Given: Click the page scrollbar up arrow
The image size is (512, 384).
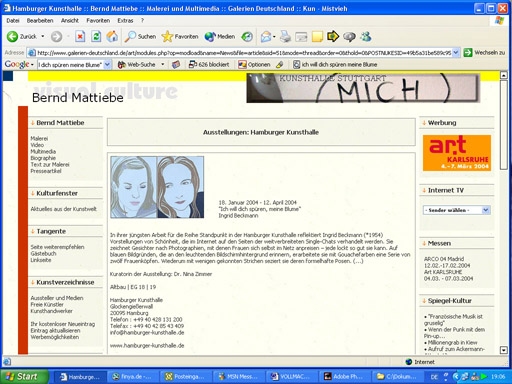Looking at the screenshot, I should coord(504,76).
